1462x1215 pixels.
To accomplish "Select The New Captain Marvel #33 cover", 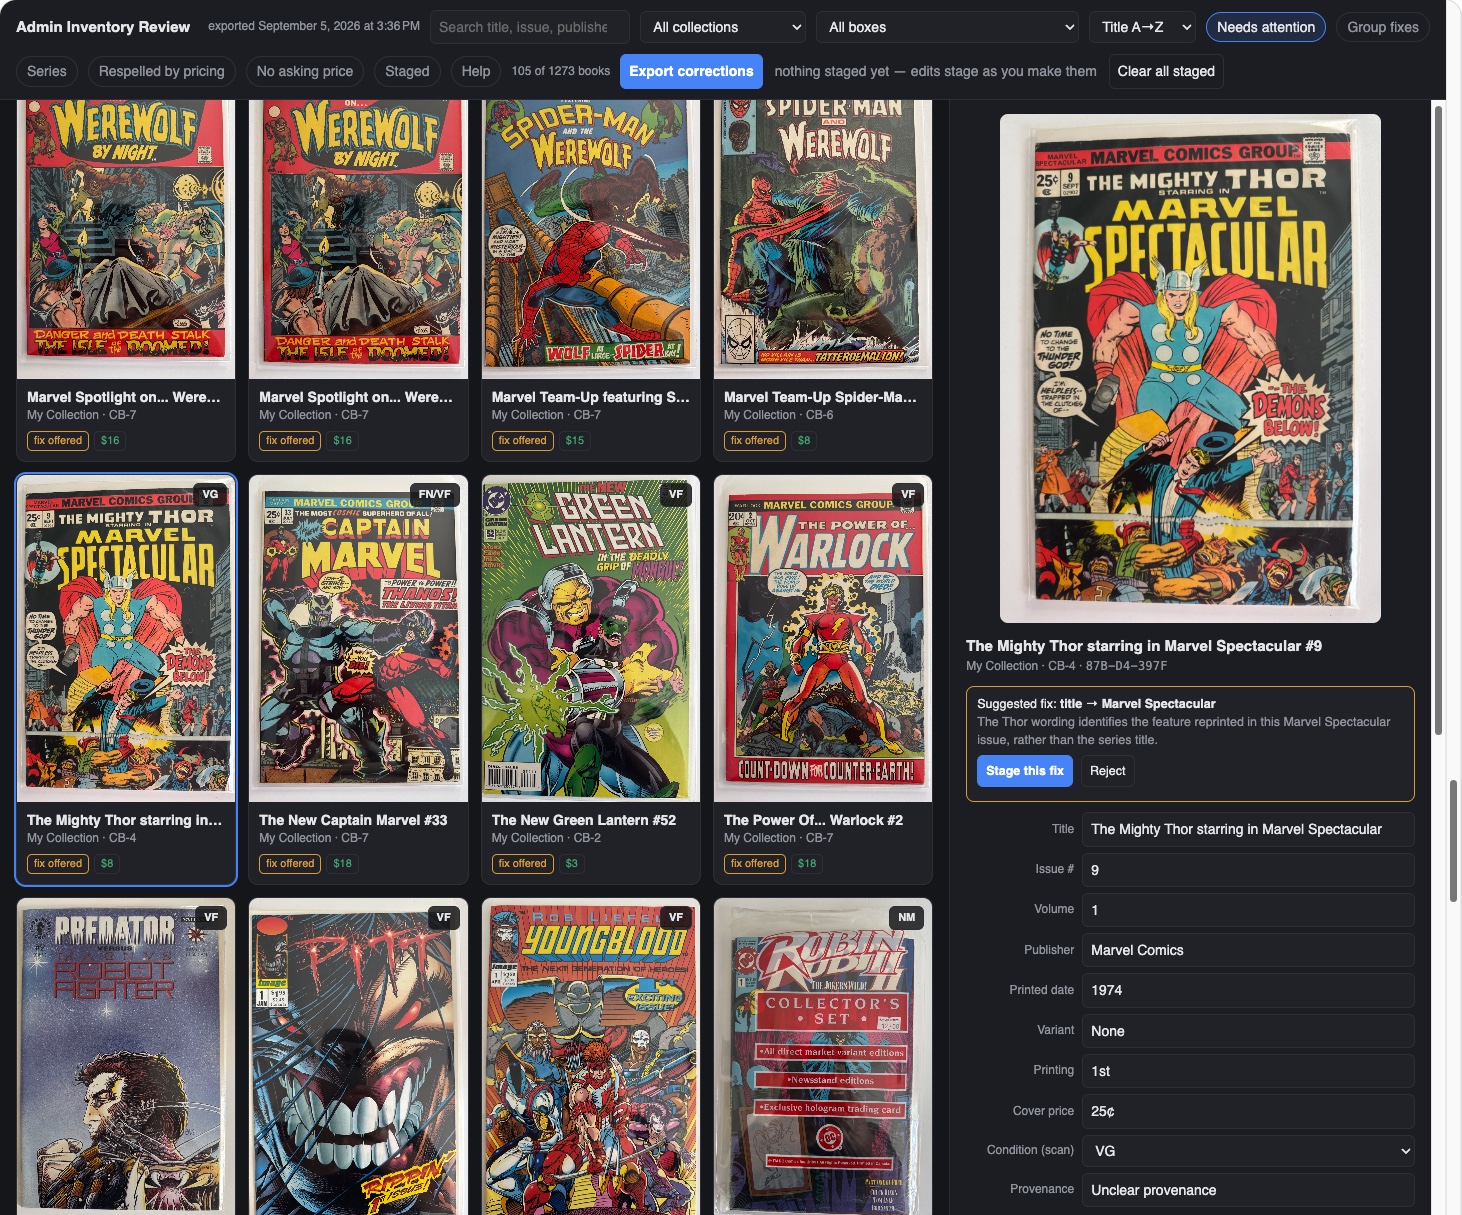I will [358, 639].
